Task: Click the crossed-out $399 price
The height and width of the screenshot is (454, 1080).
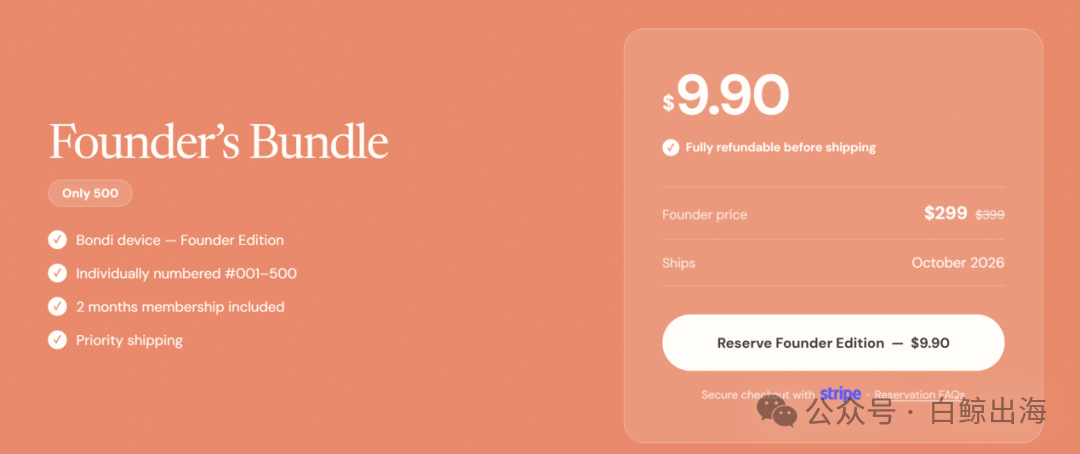Action: point(990,215)
